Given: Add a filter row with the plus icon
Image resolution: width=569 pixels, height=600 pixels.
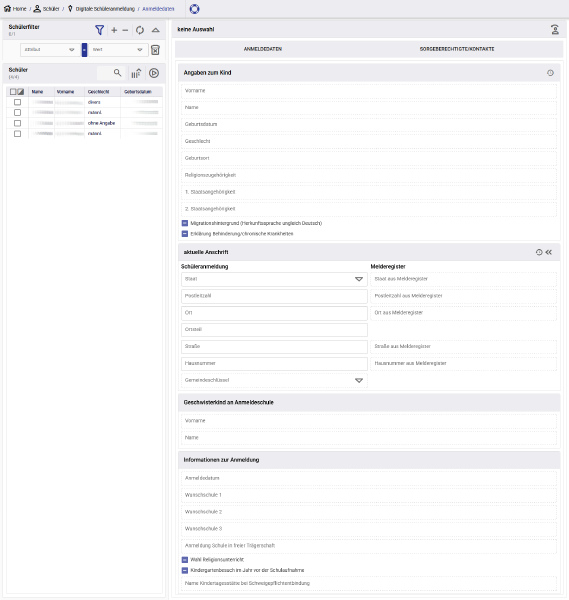Looking at the screenshot, I should (114, 30).
